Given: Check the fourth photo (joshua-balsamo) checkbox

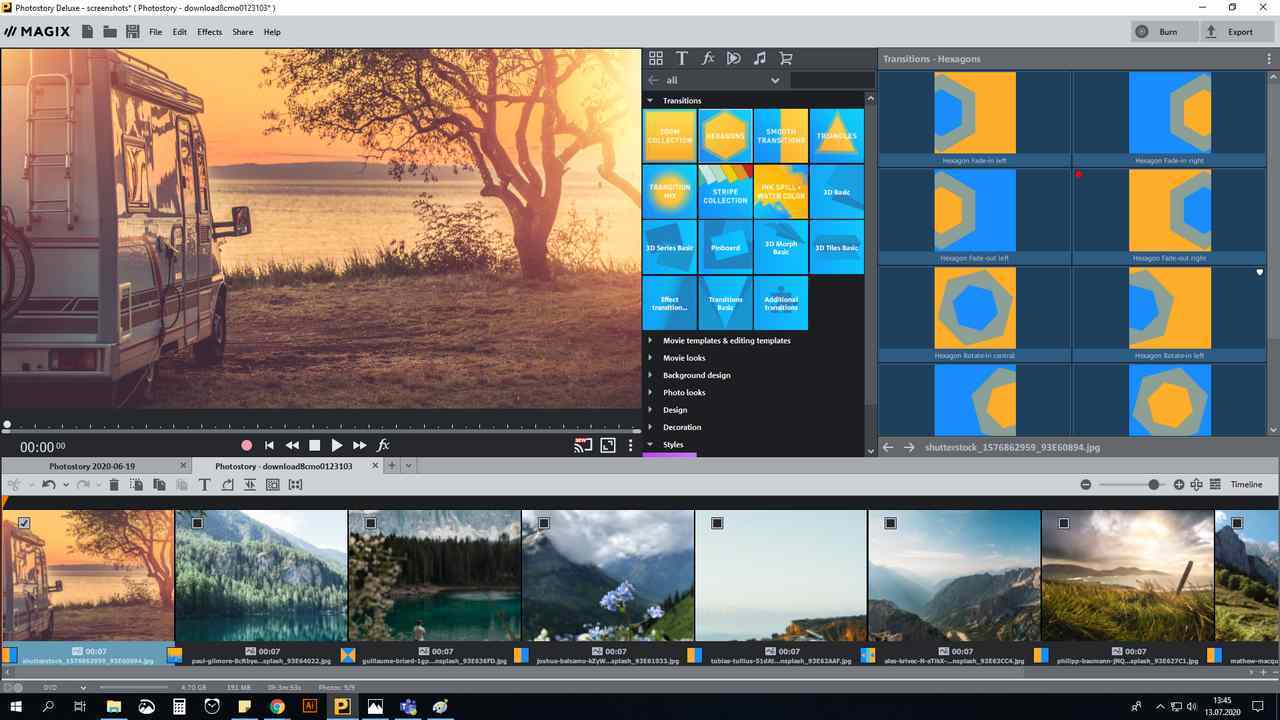Looking at the screenshot, I should pos(544,523).
